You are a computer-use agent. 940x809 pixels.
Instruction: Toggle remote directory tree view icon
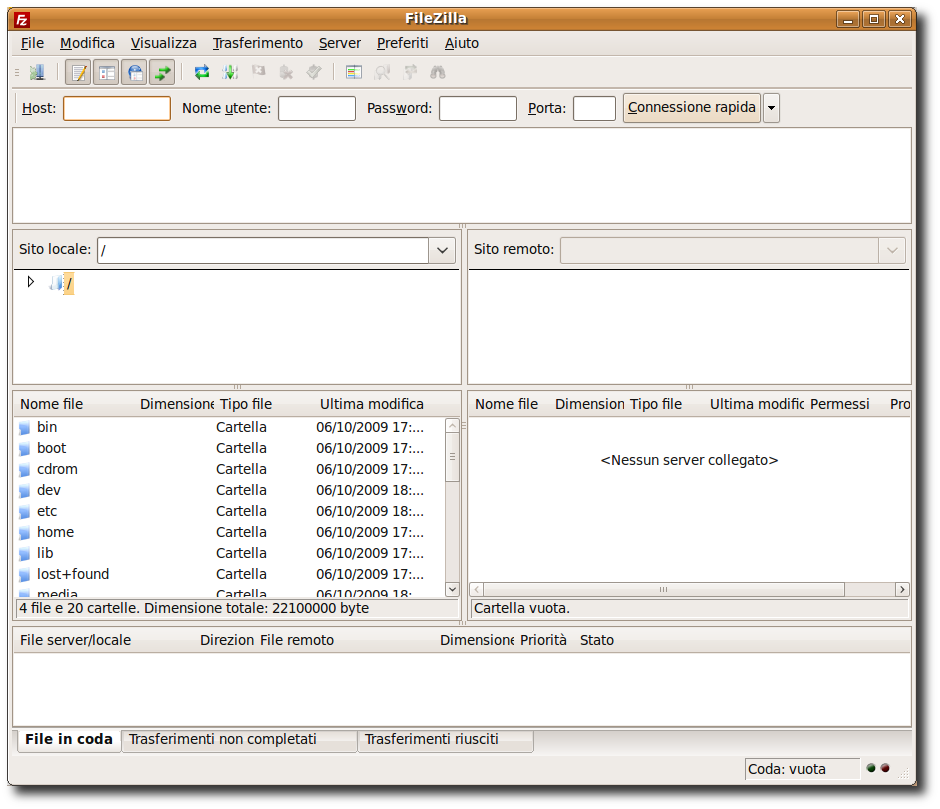click(134, 73)
